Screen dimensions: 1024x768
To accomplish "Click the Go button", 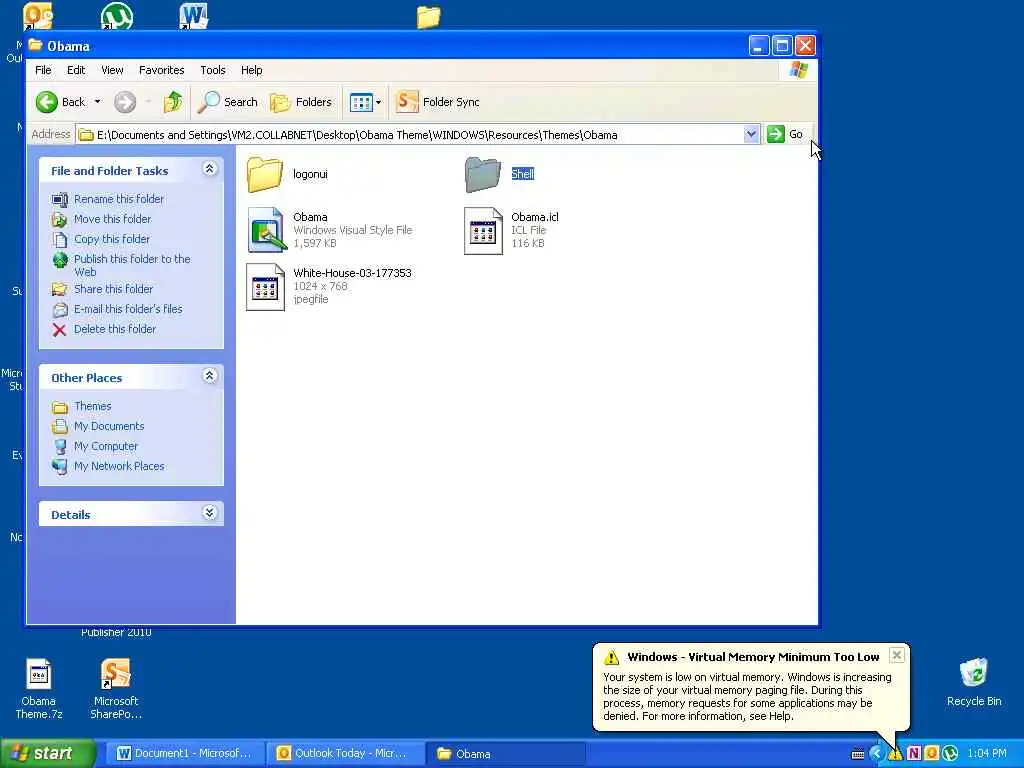I will [786, 135].
